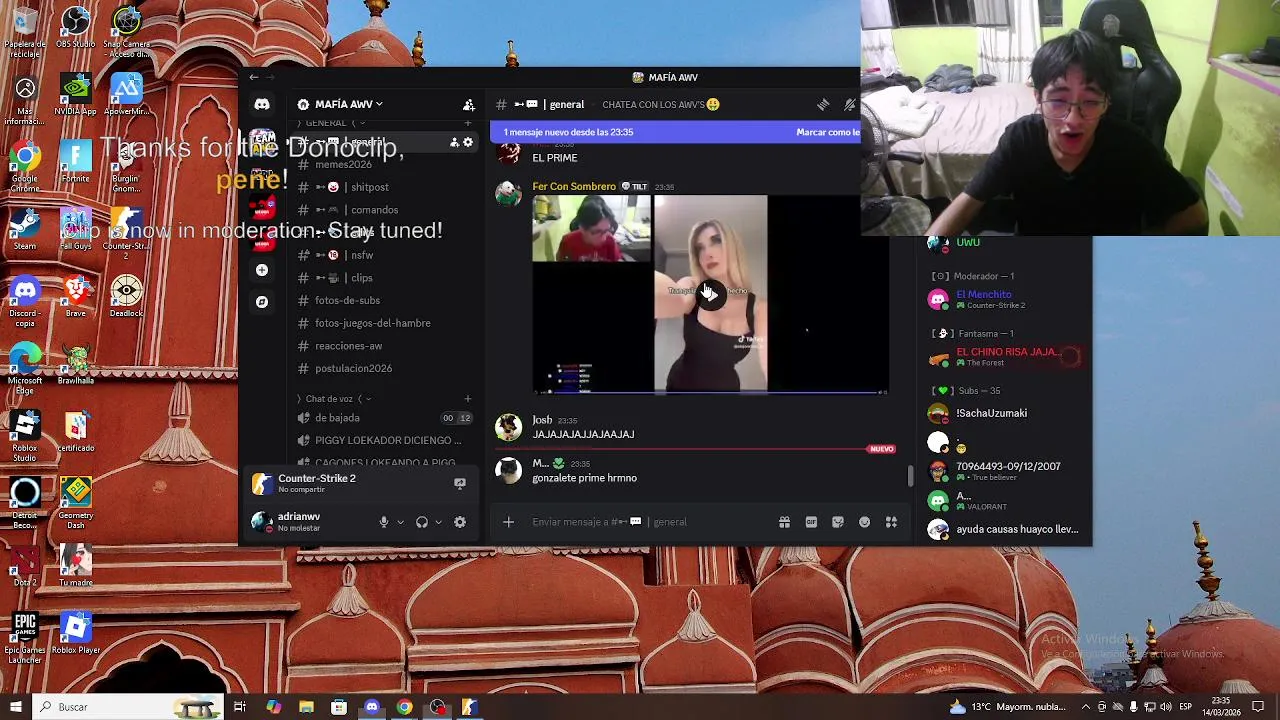Screen dimensions: 1280x720
Task: Open headphone output options chevron
Action: pos(438,522)
